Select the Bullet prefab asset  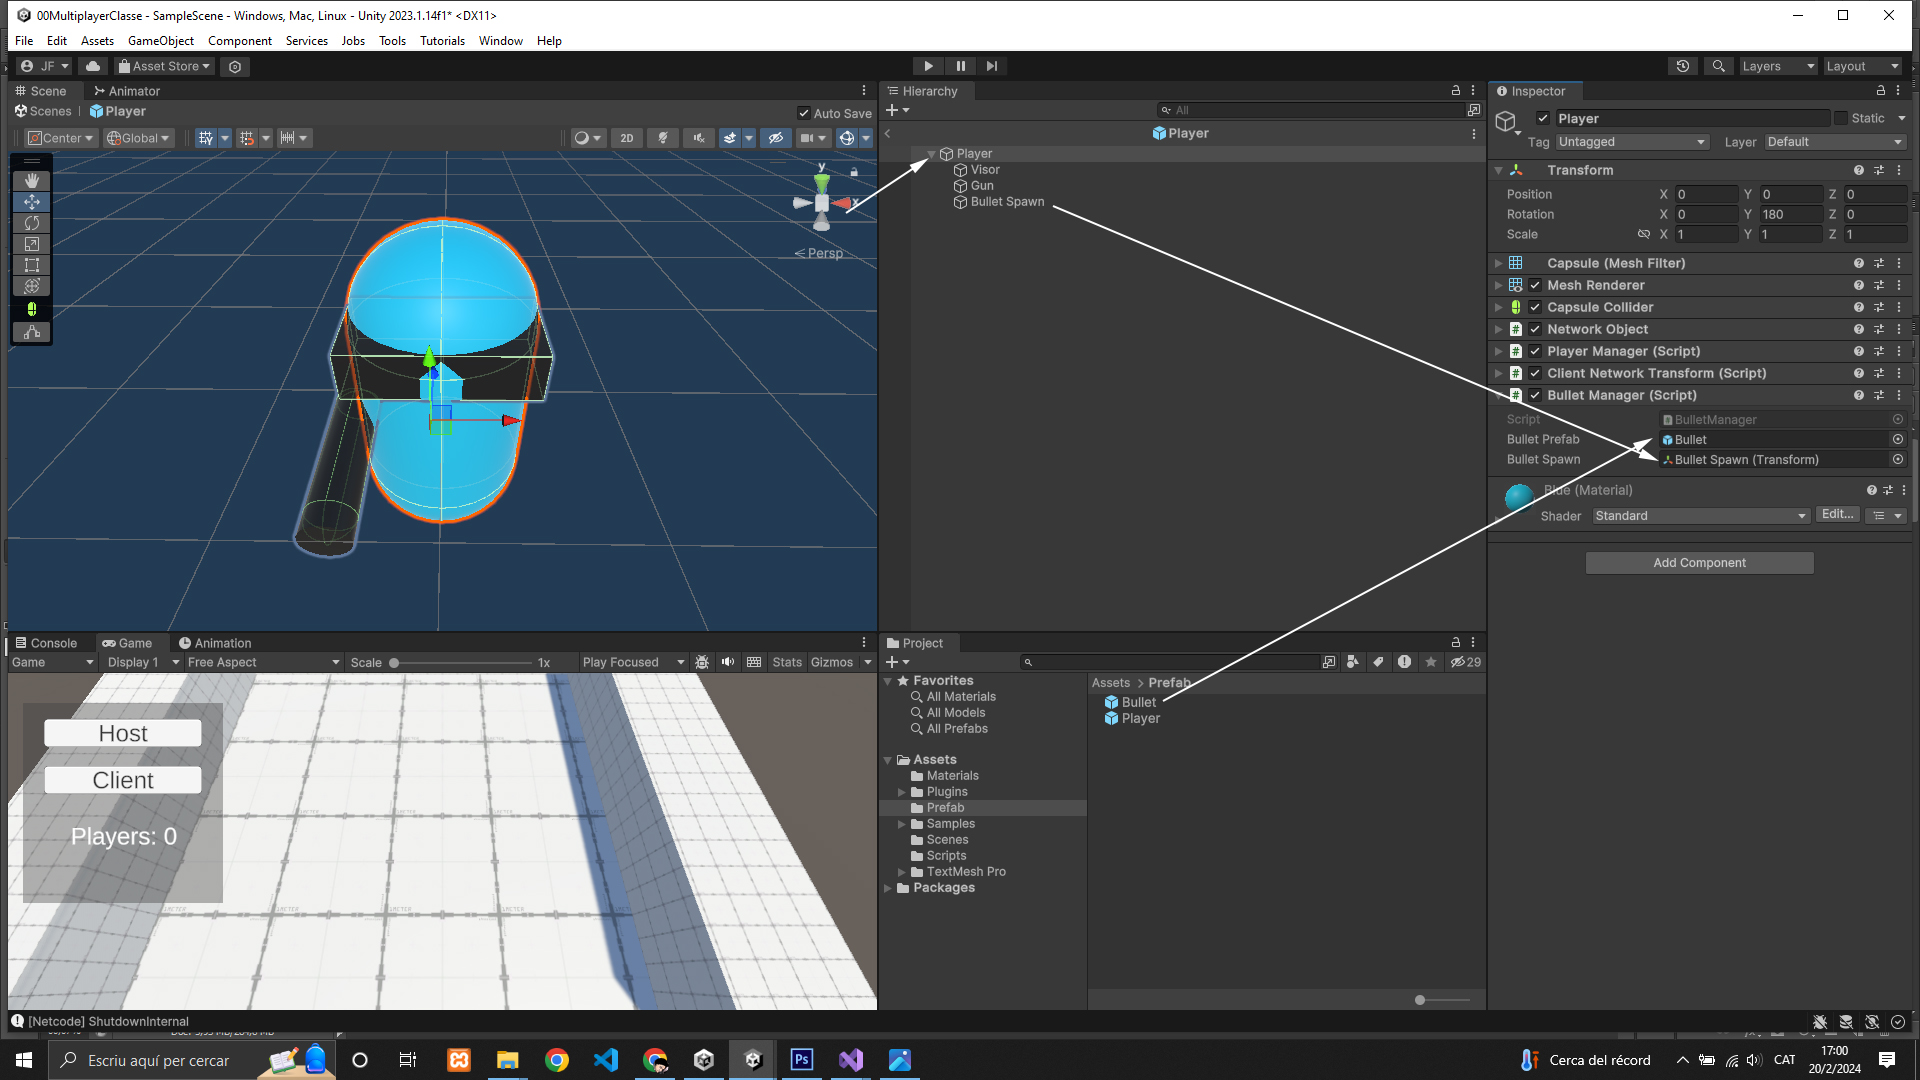tap(1137, 702)
